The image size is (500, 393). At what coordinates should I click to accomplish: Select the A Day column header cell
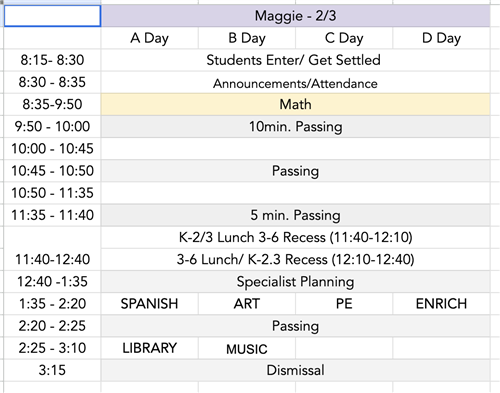coord(149,38)
